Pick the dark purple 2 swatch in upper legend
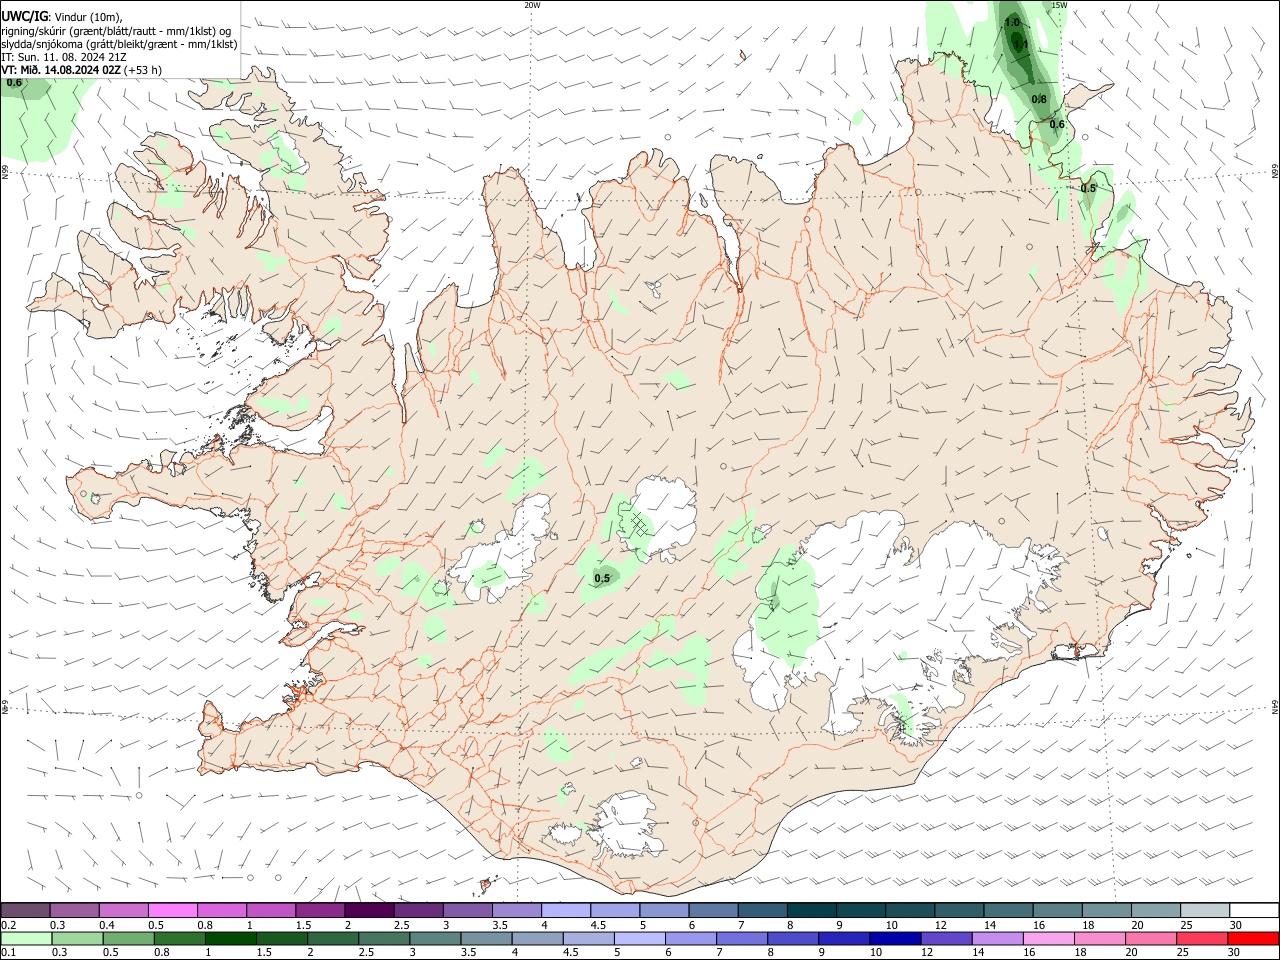The height and width of the screenshot is (960, 1280). click(x=368, y=910)
